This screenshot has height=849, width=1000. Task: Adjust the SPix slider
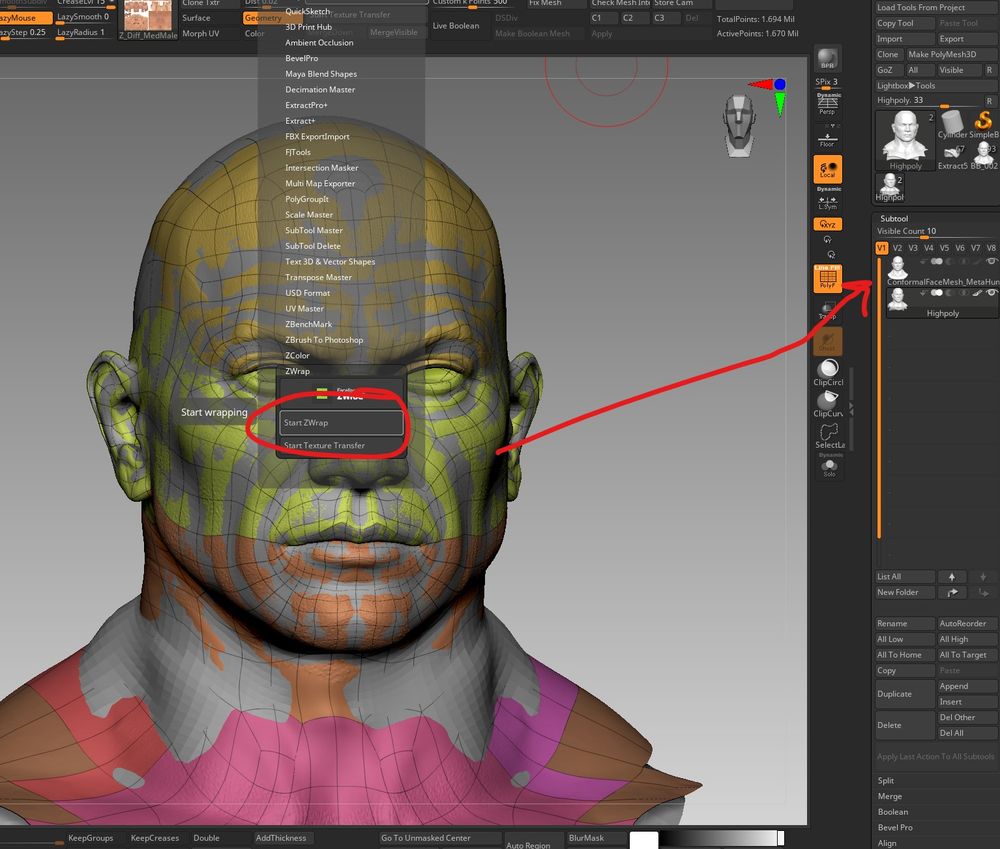[x=827, y=83]
